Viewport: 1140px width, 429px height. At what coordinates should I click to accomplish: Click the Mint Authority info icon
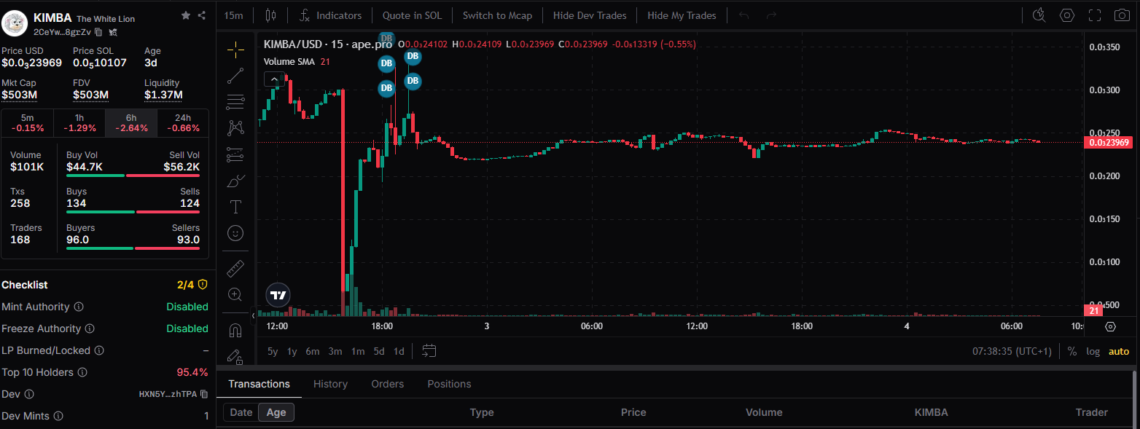pyautogui.click(x=79, y=307)
